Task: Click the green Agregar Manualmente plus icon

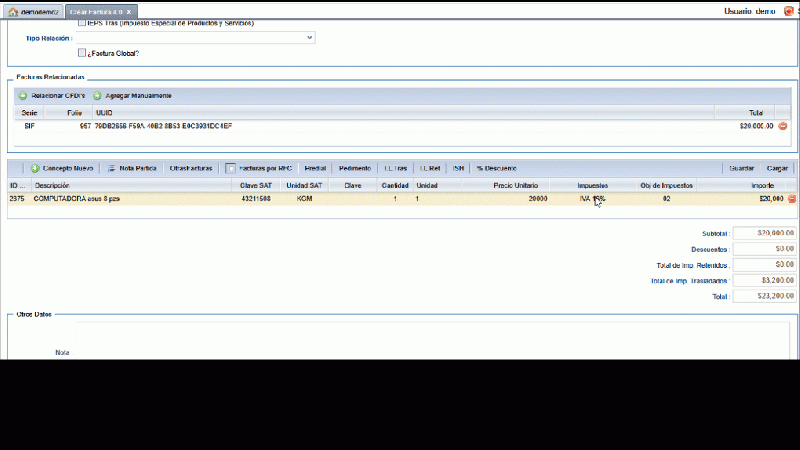Action: [97, 96]
